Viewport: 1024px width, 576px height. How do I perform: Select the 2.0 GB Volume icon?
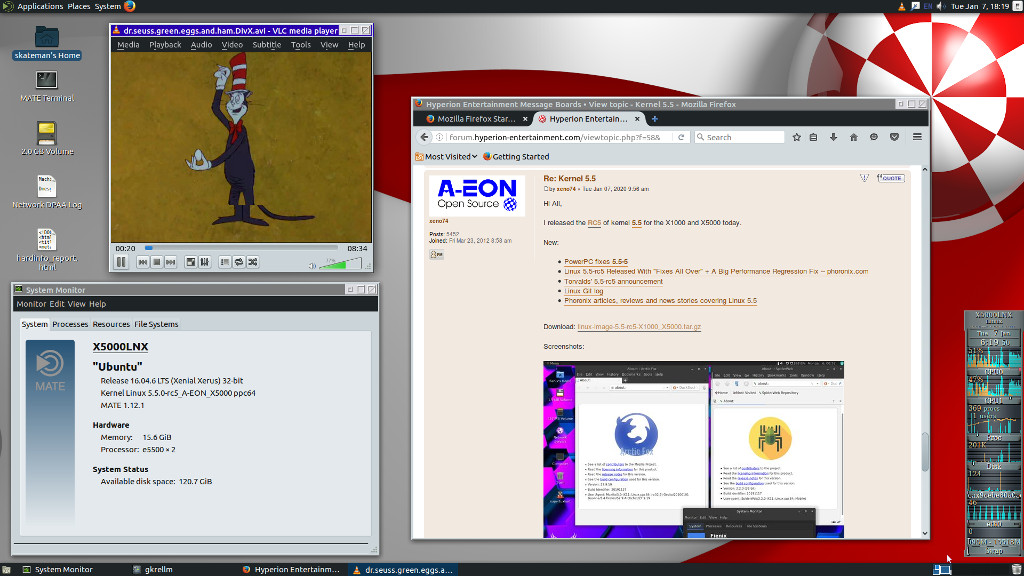(x=47, y=138)
